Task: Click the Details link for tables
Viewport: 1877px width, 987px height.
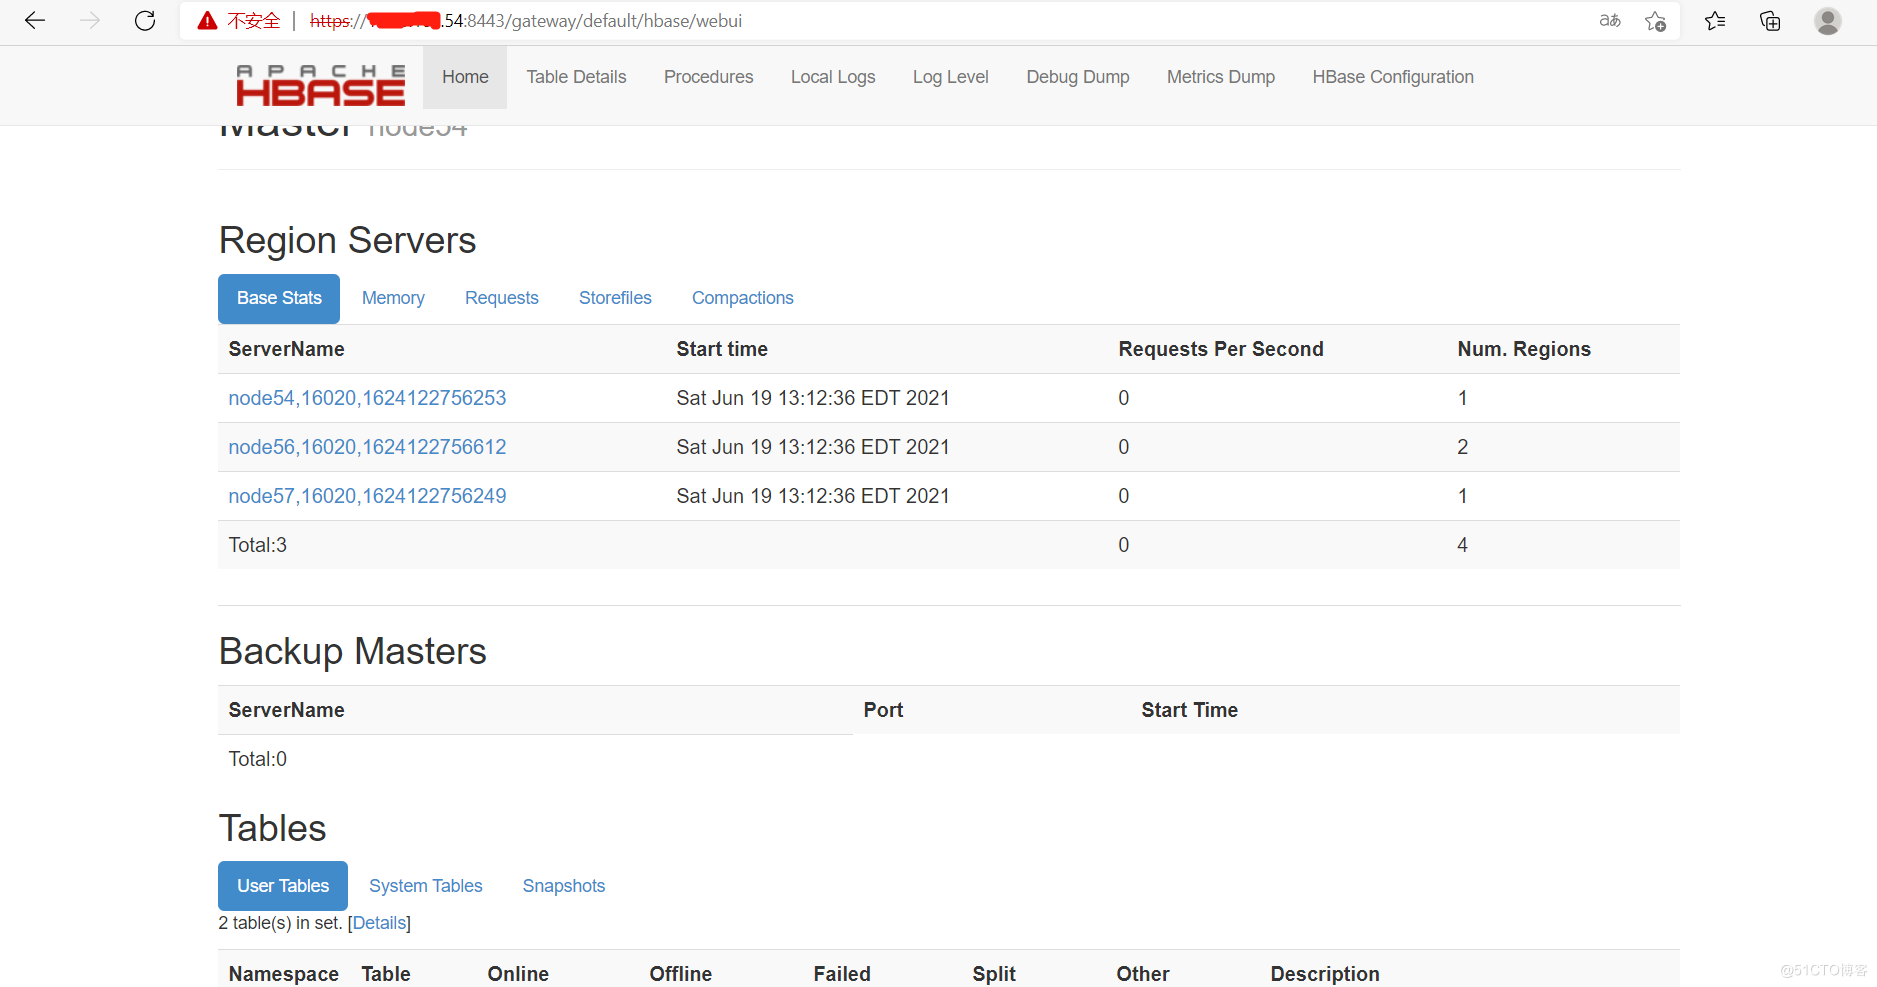Action: tap(379, 923)
